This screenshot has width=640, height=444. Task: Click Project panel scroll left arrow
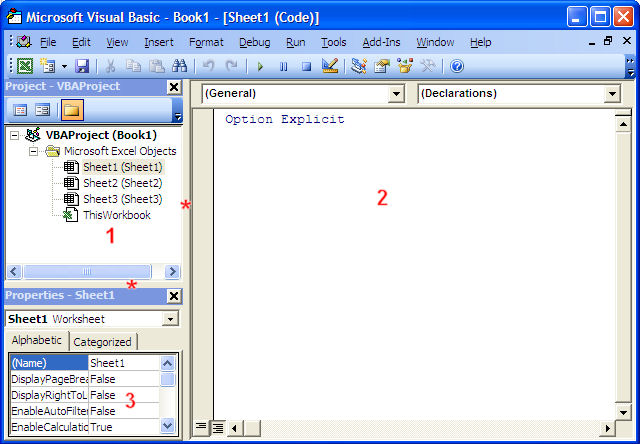coord(14,271)
